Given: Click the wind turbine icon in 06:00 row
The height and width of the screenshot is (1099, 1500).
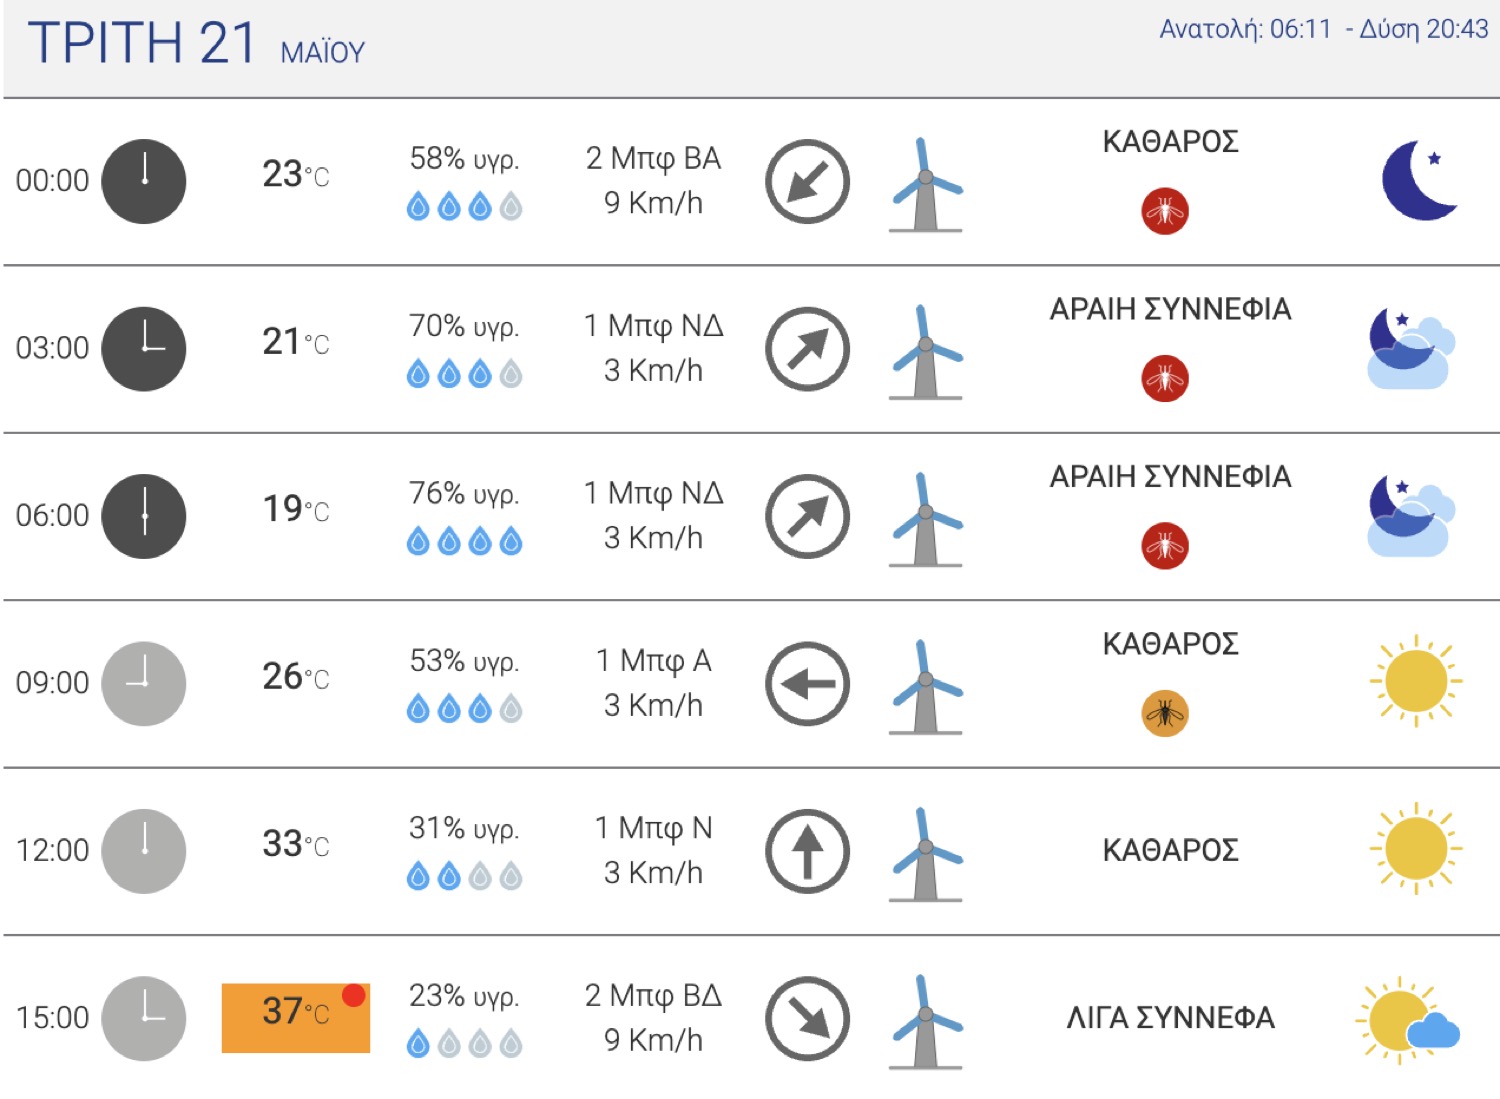Looking at the screenshot, I should pos(926,520).
